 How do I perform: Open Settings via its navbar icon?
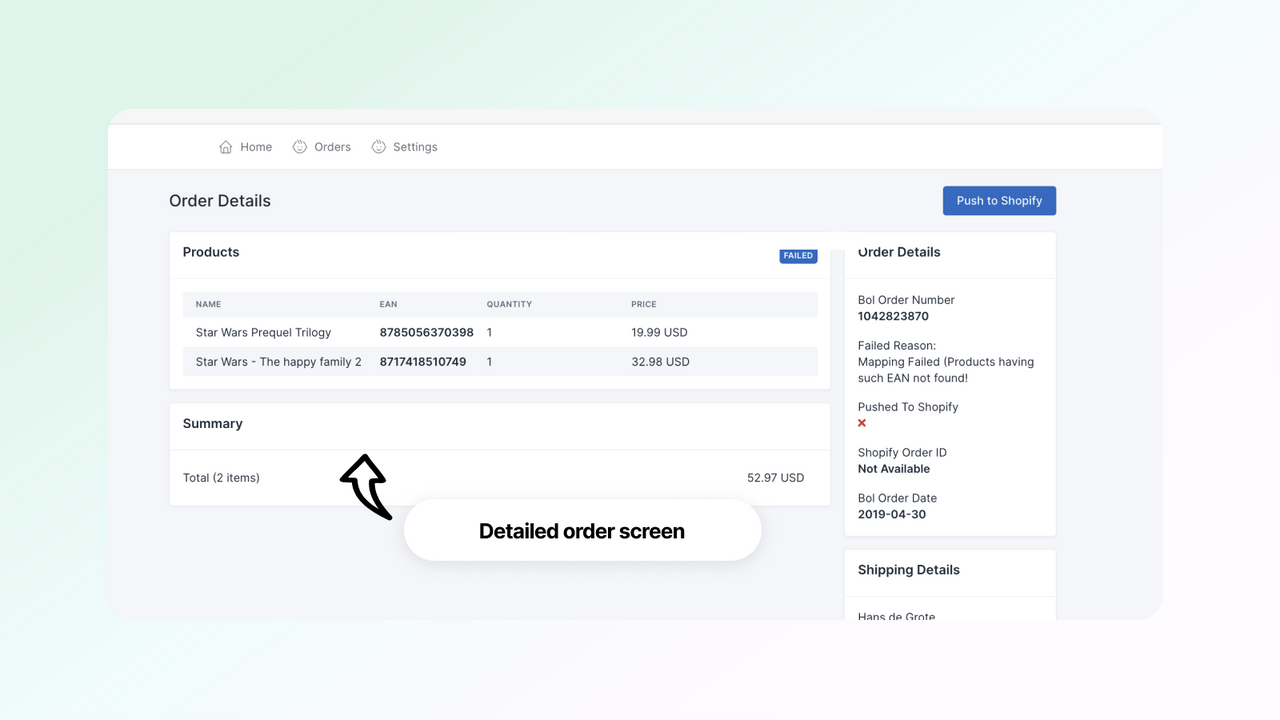coord(378,146)
